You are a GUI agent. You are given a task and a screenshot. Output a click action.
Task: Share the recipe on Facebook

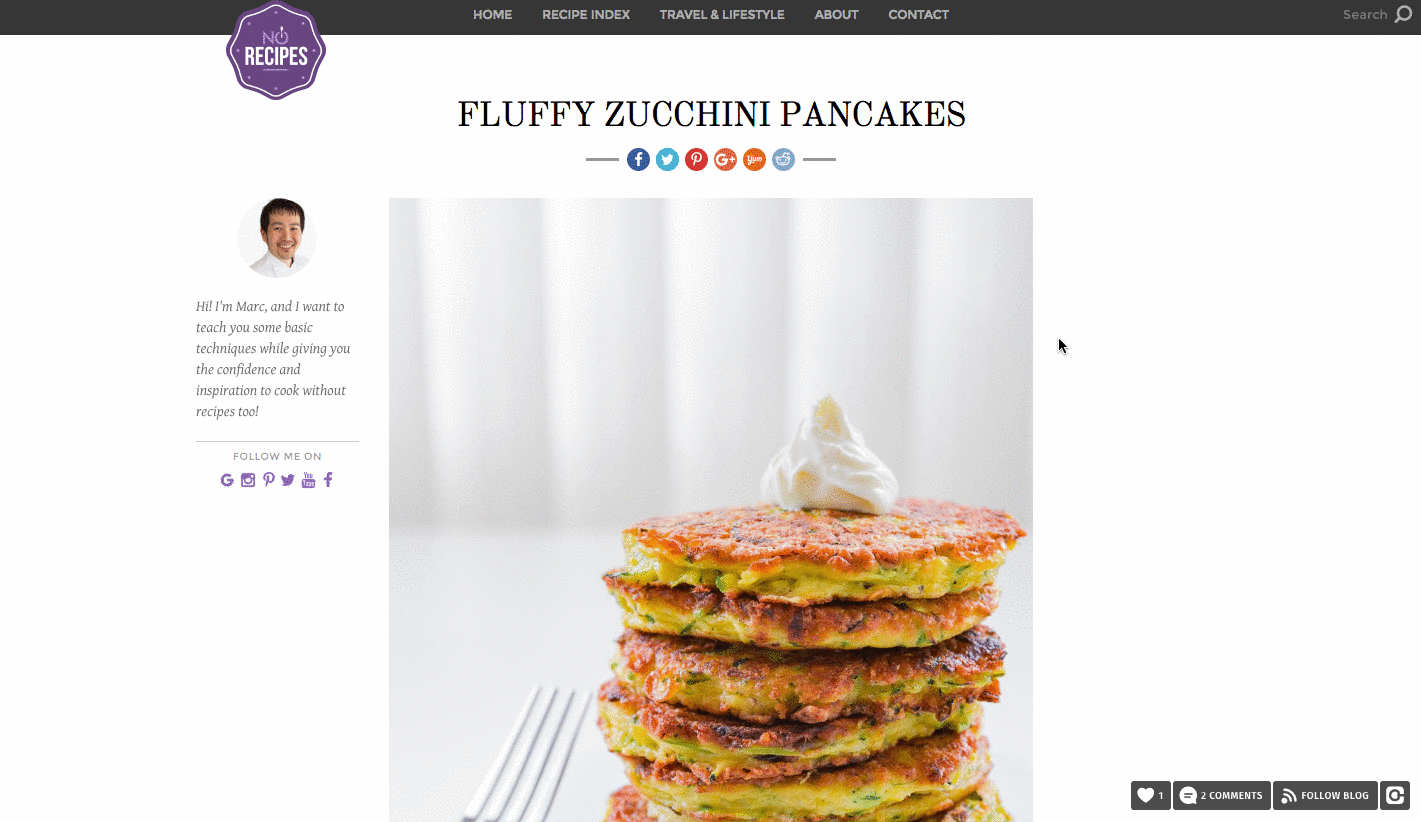638,159
